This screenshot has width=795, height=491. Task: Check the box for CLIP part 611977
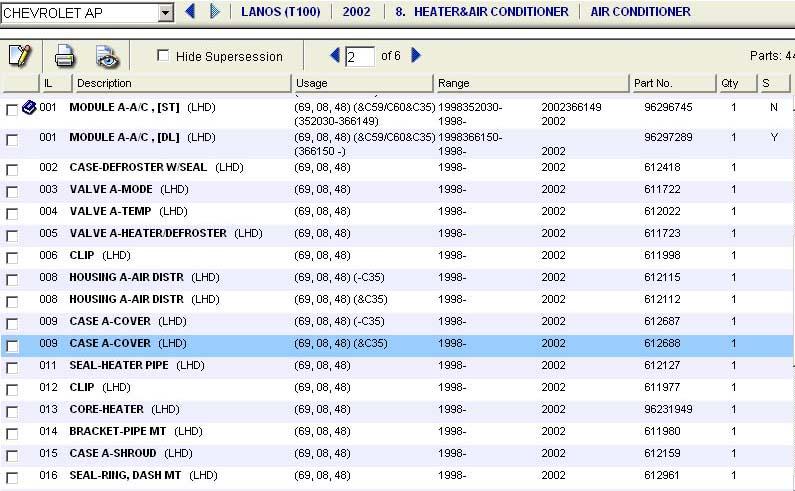[x=12, y=390]
